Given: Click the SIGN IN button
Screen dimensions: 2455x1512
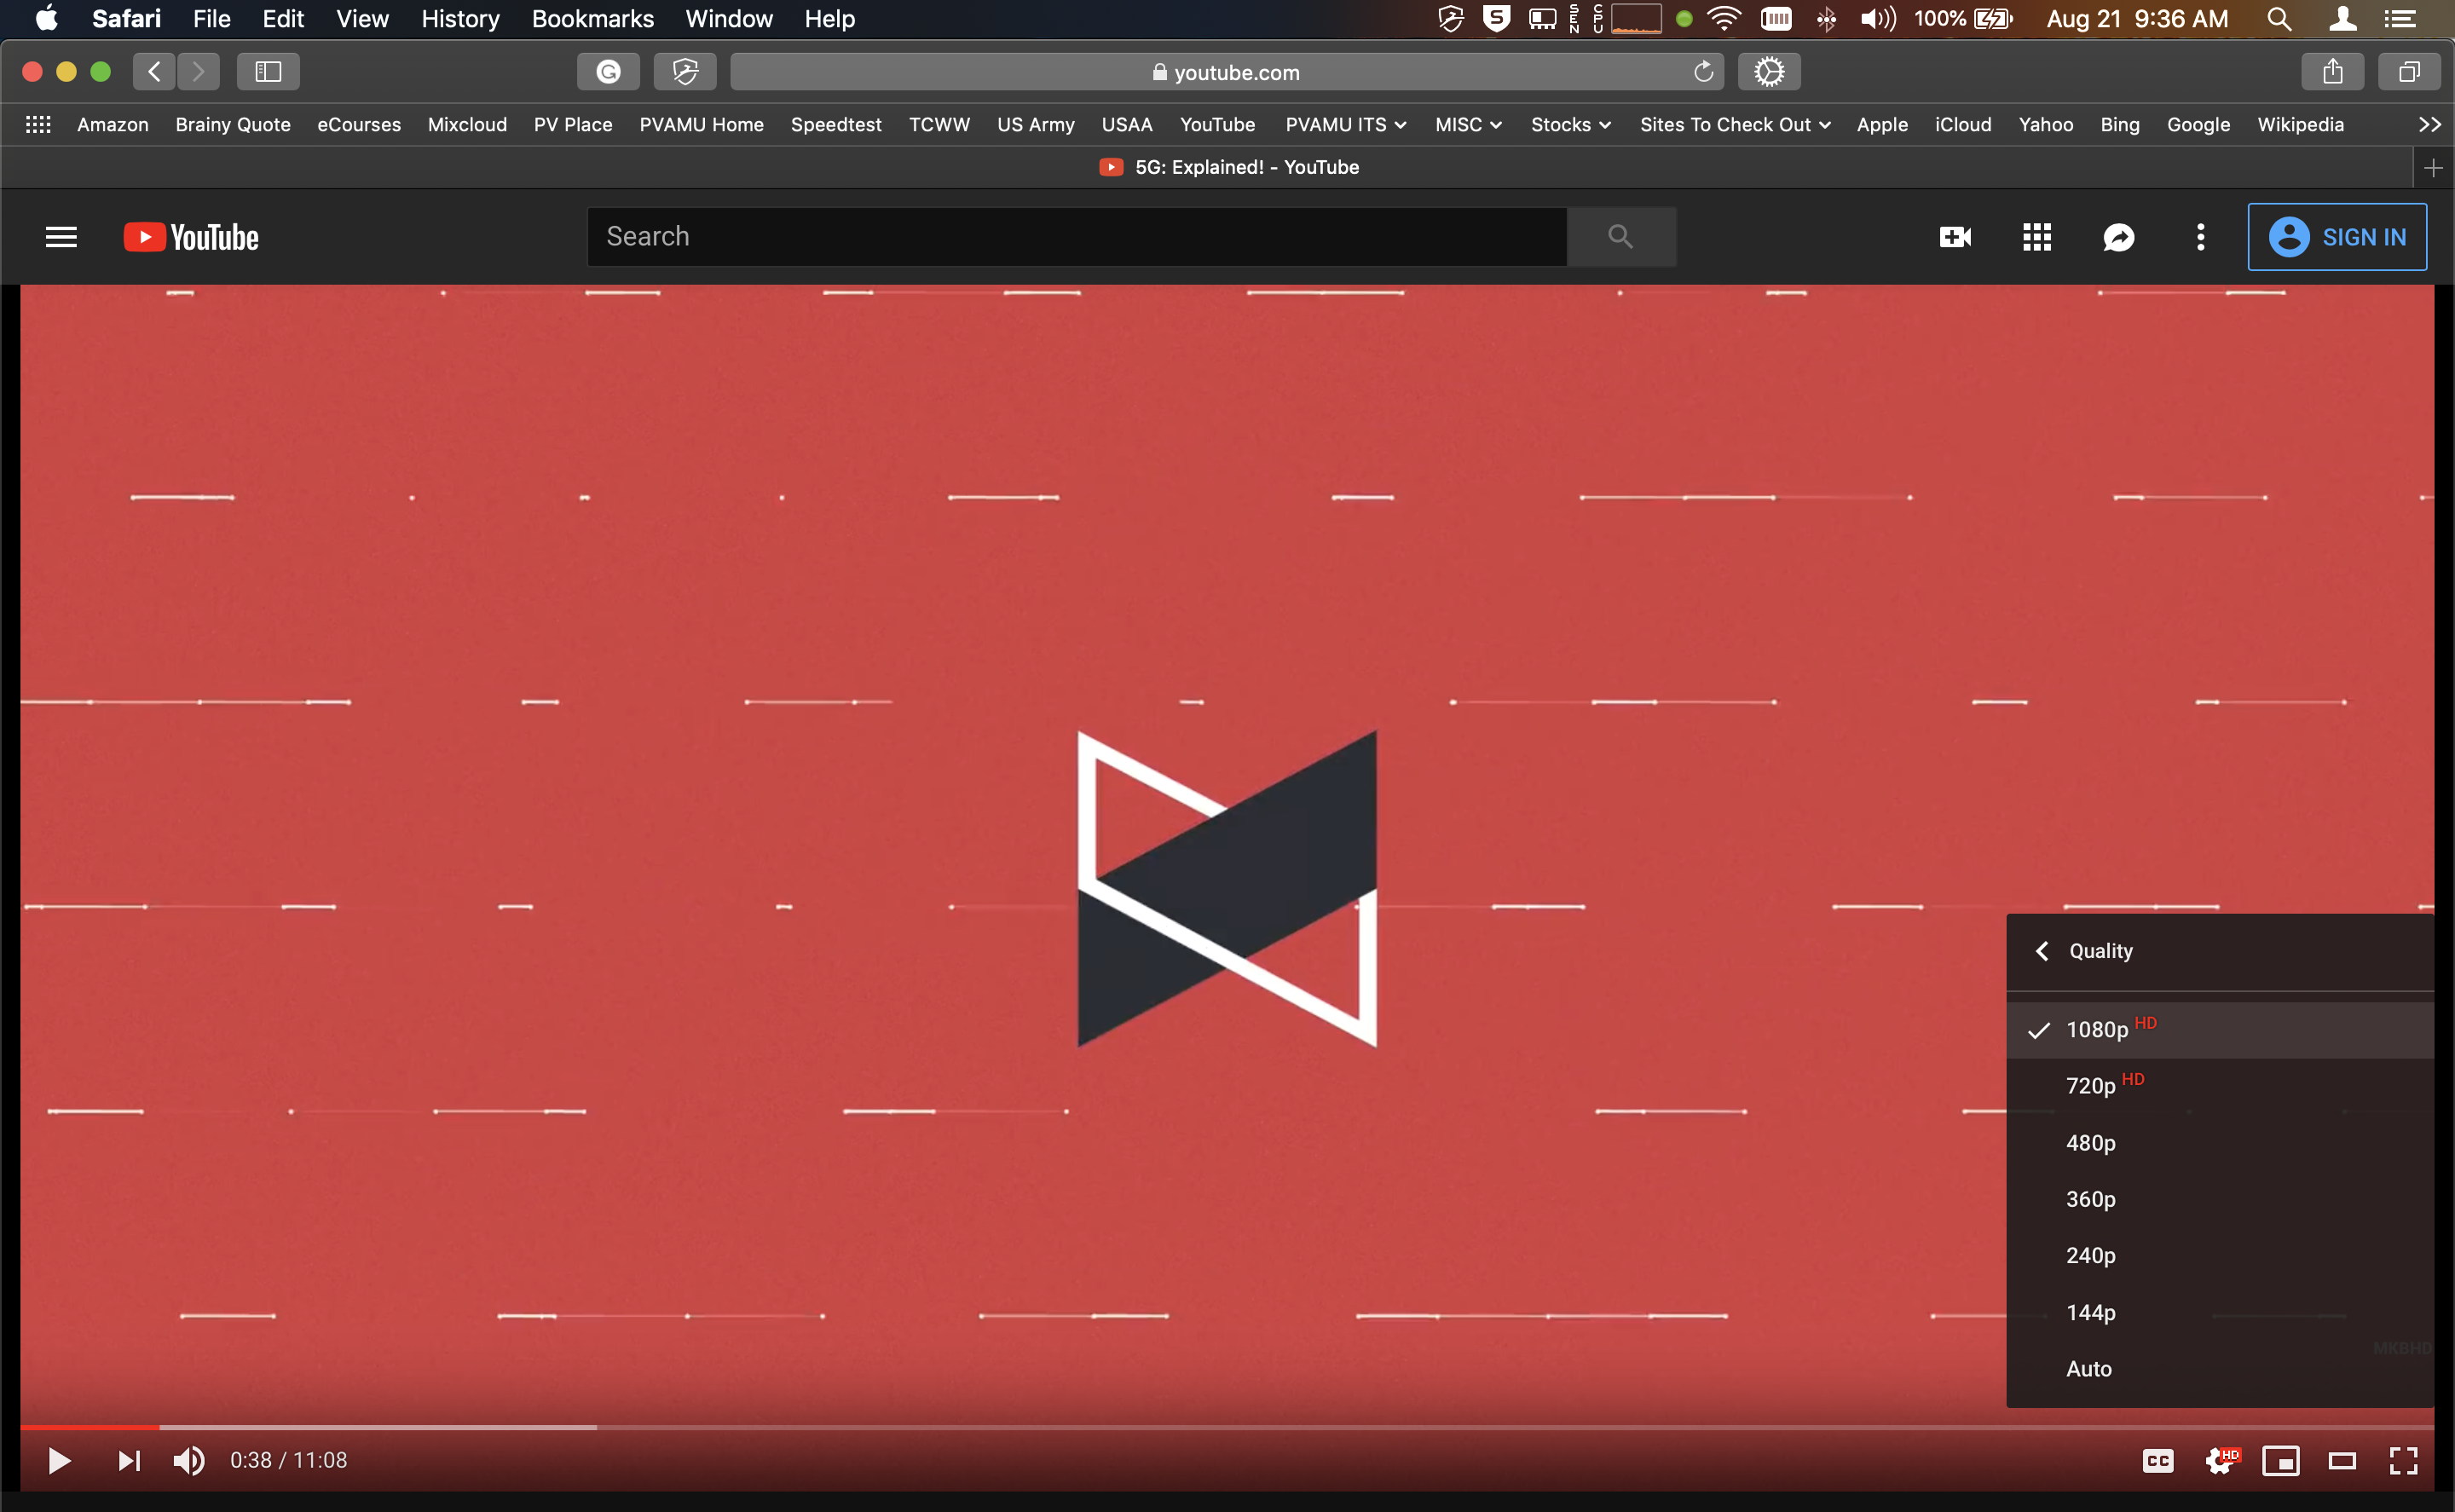Looking at the screenshot, I should click(x=2337, y=237).
